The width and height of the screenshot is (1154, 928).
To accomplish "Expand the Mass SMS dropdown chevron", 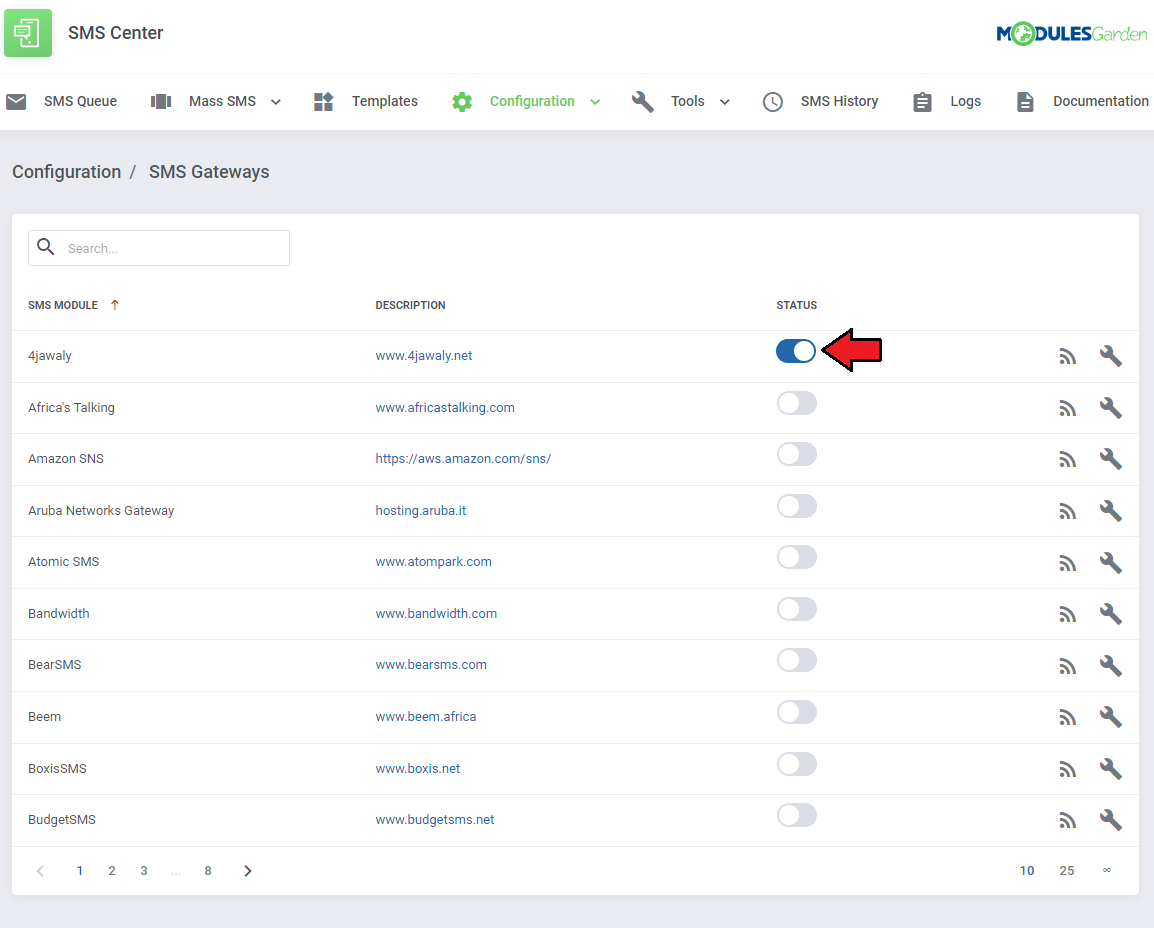I will pyautogui.click(x=276, y=102).
